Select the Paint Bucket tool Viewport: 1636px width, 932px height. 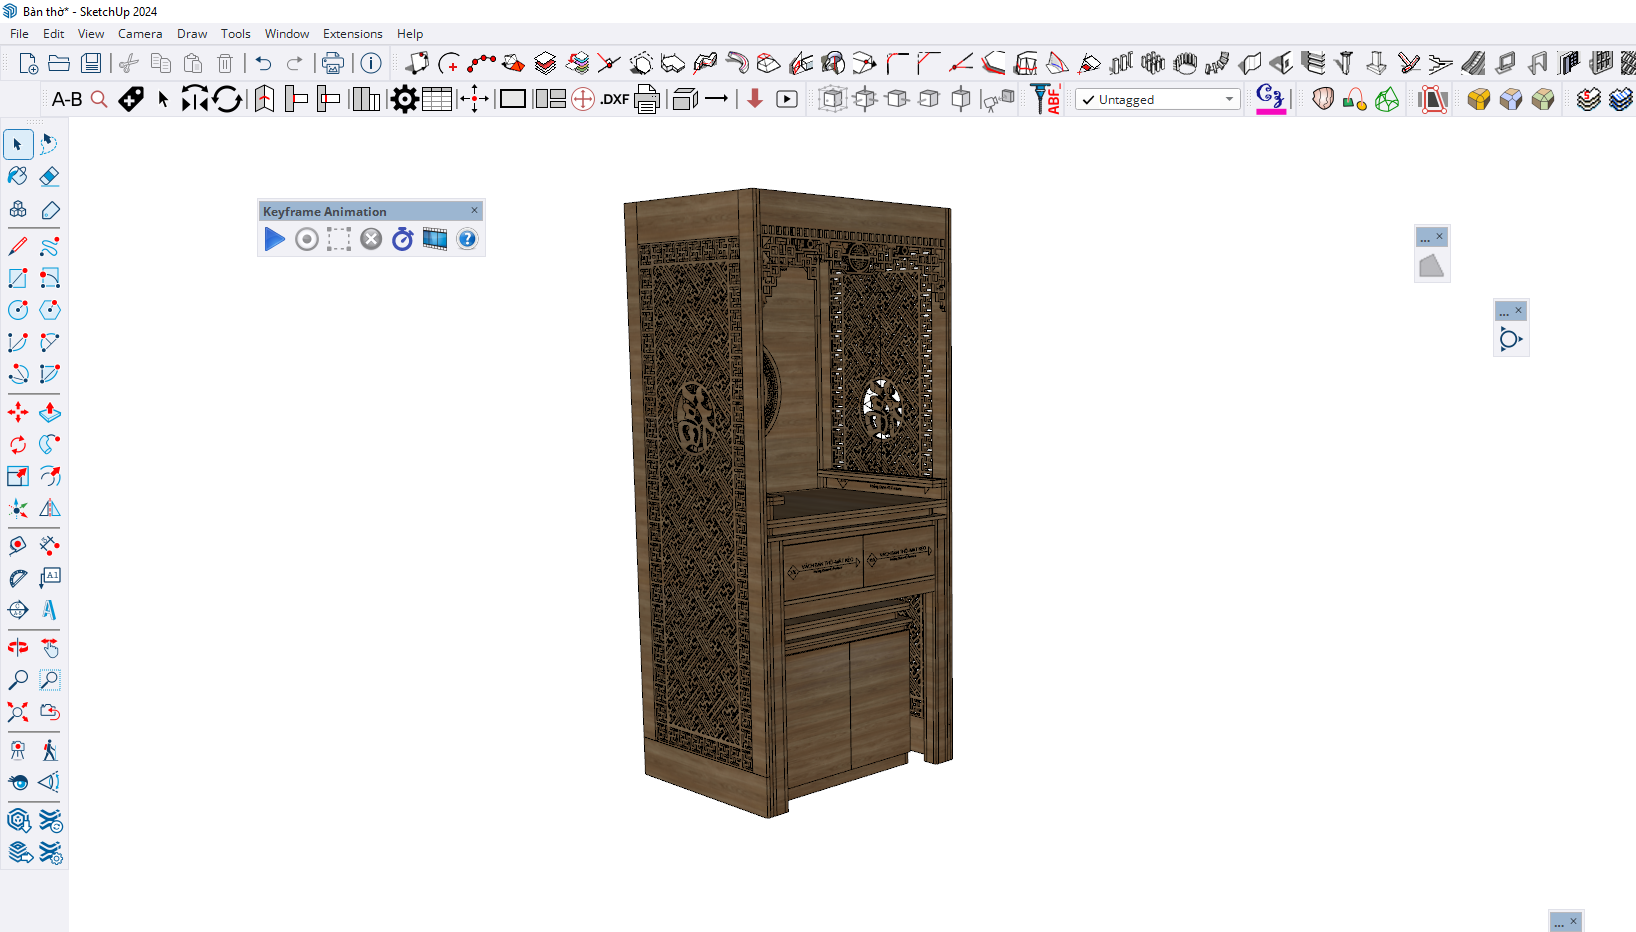(x=18, y=177)
